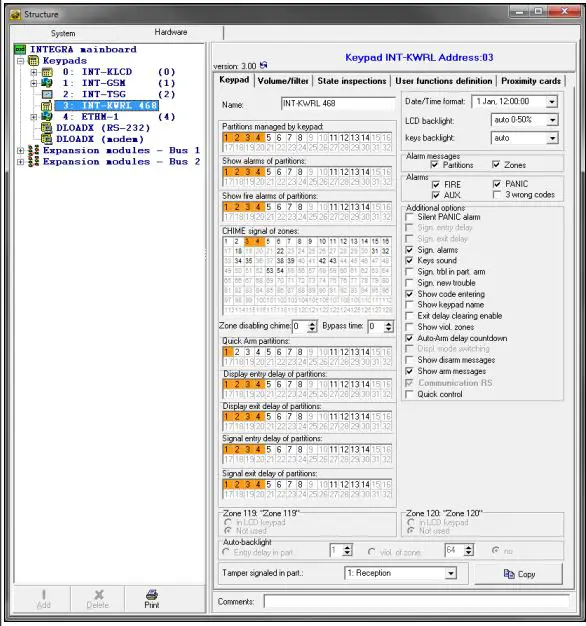586x626 pixels.
Task: Enable the 3 wrong codes checkbox
Action: tap(497, 195)
